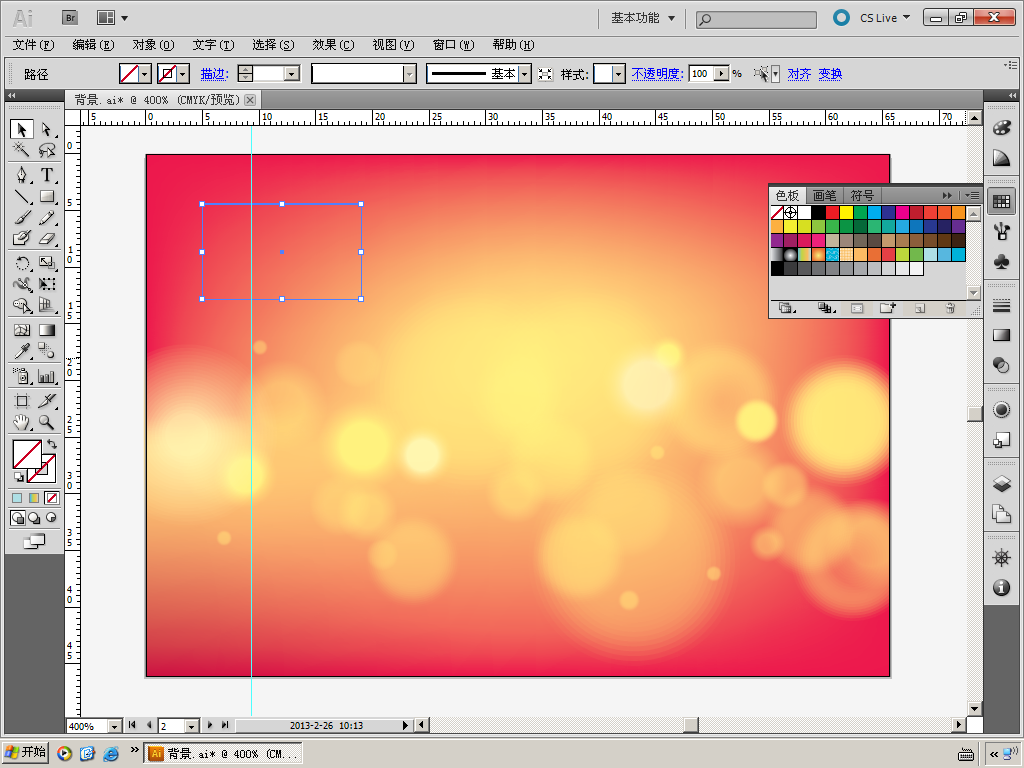Click the 描边 stroke link

tap(214, 74)
